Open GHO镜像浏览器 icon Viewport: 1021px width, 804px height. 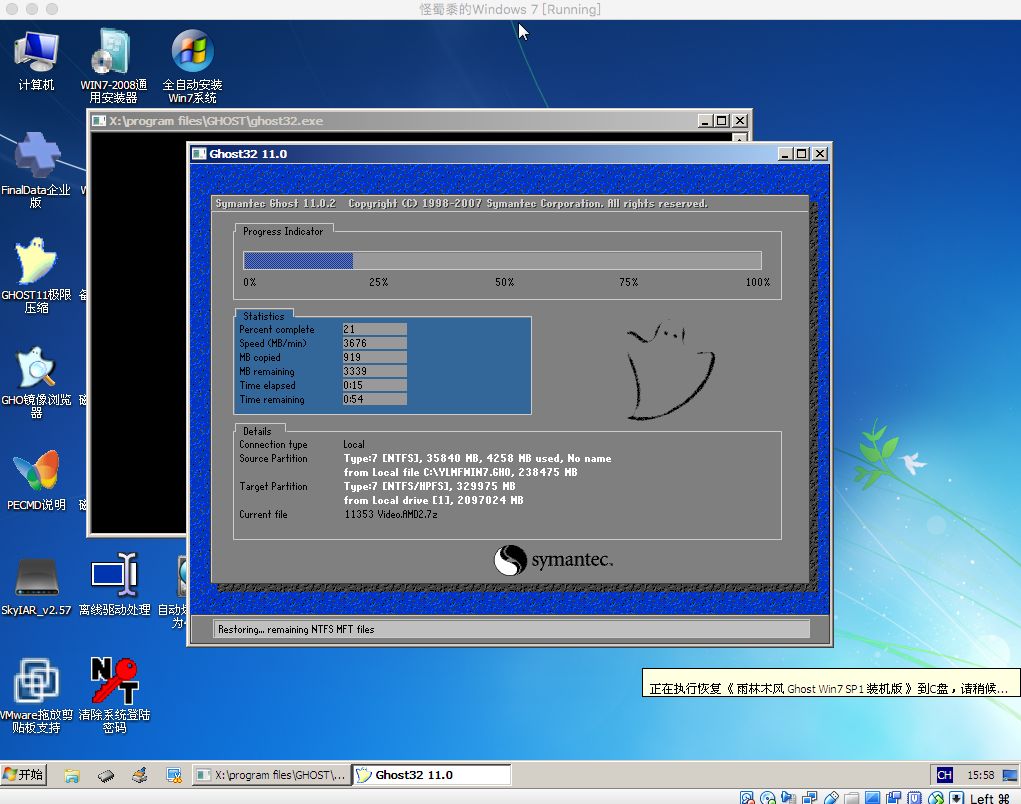36,381
